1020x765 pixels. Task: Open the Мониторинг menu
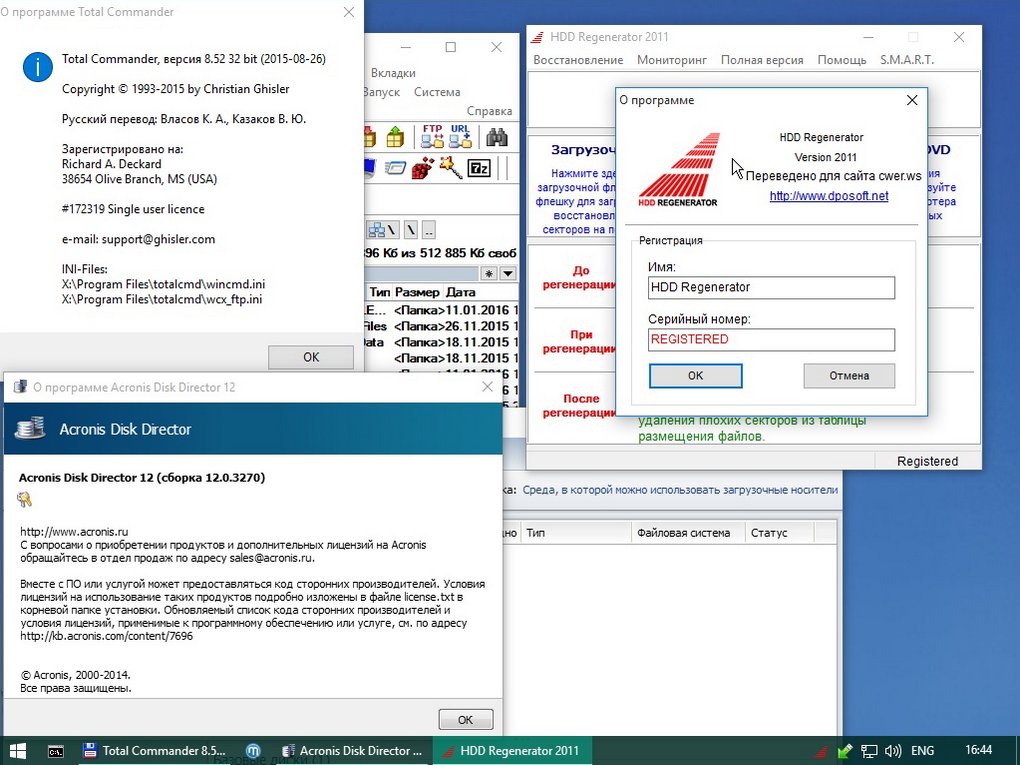click(672, 60)
